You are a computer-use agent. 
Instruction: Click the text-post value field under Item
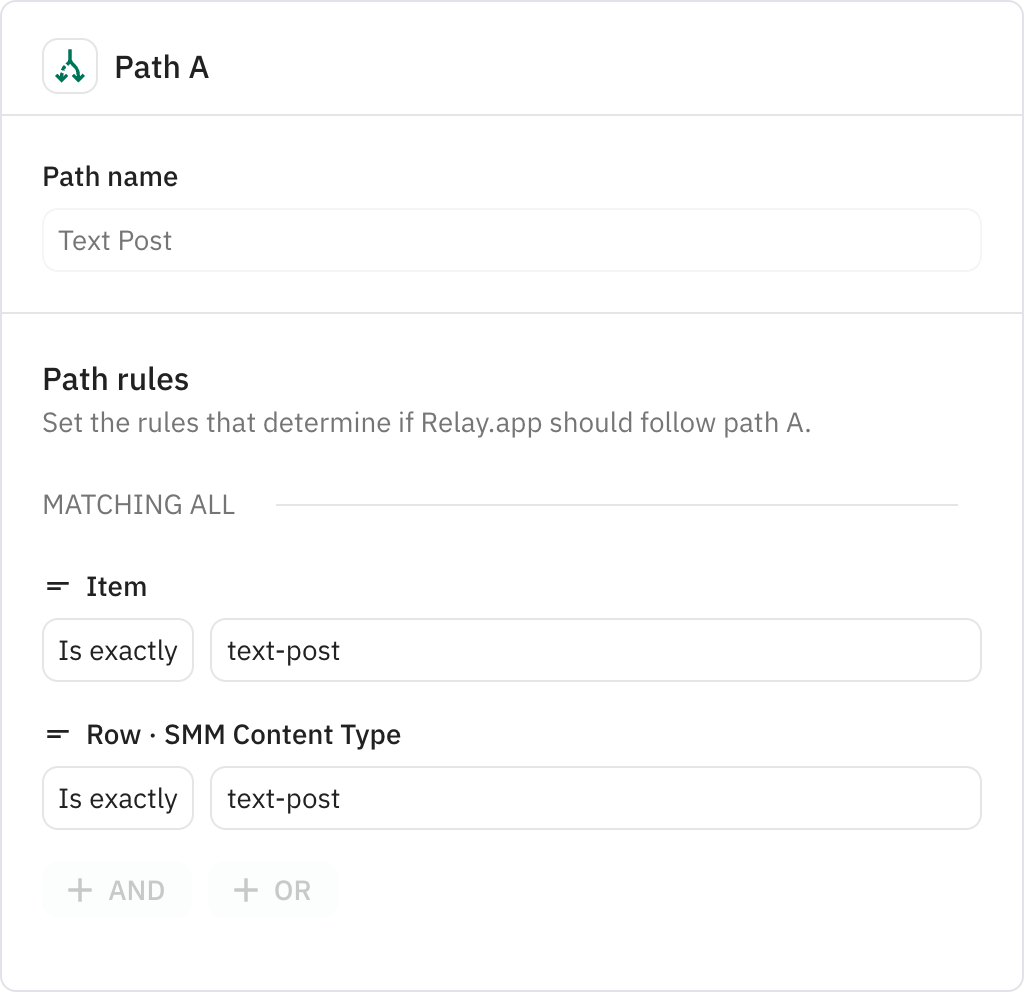point(596,650)
